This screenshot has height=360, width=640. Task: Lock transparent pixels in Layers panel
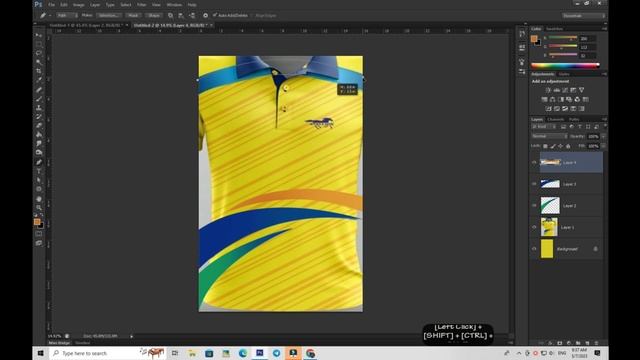(x=545, y=146)
